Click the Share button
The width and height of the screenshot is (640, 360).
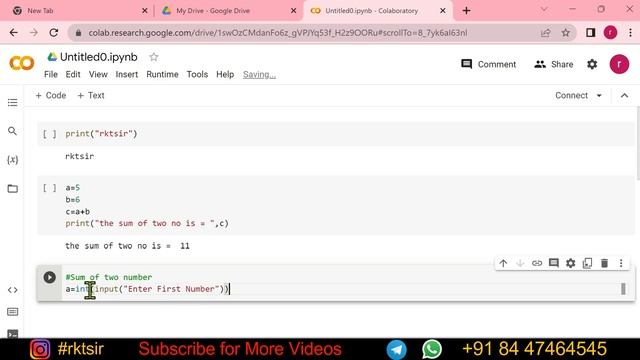click(x=553, y=64)
